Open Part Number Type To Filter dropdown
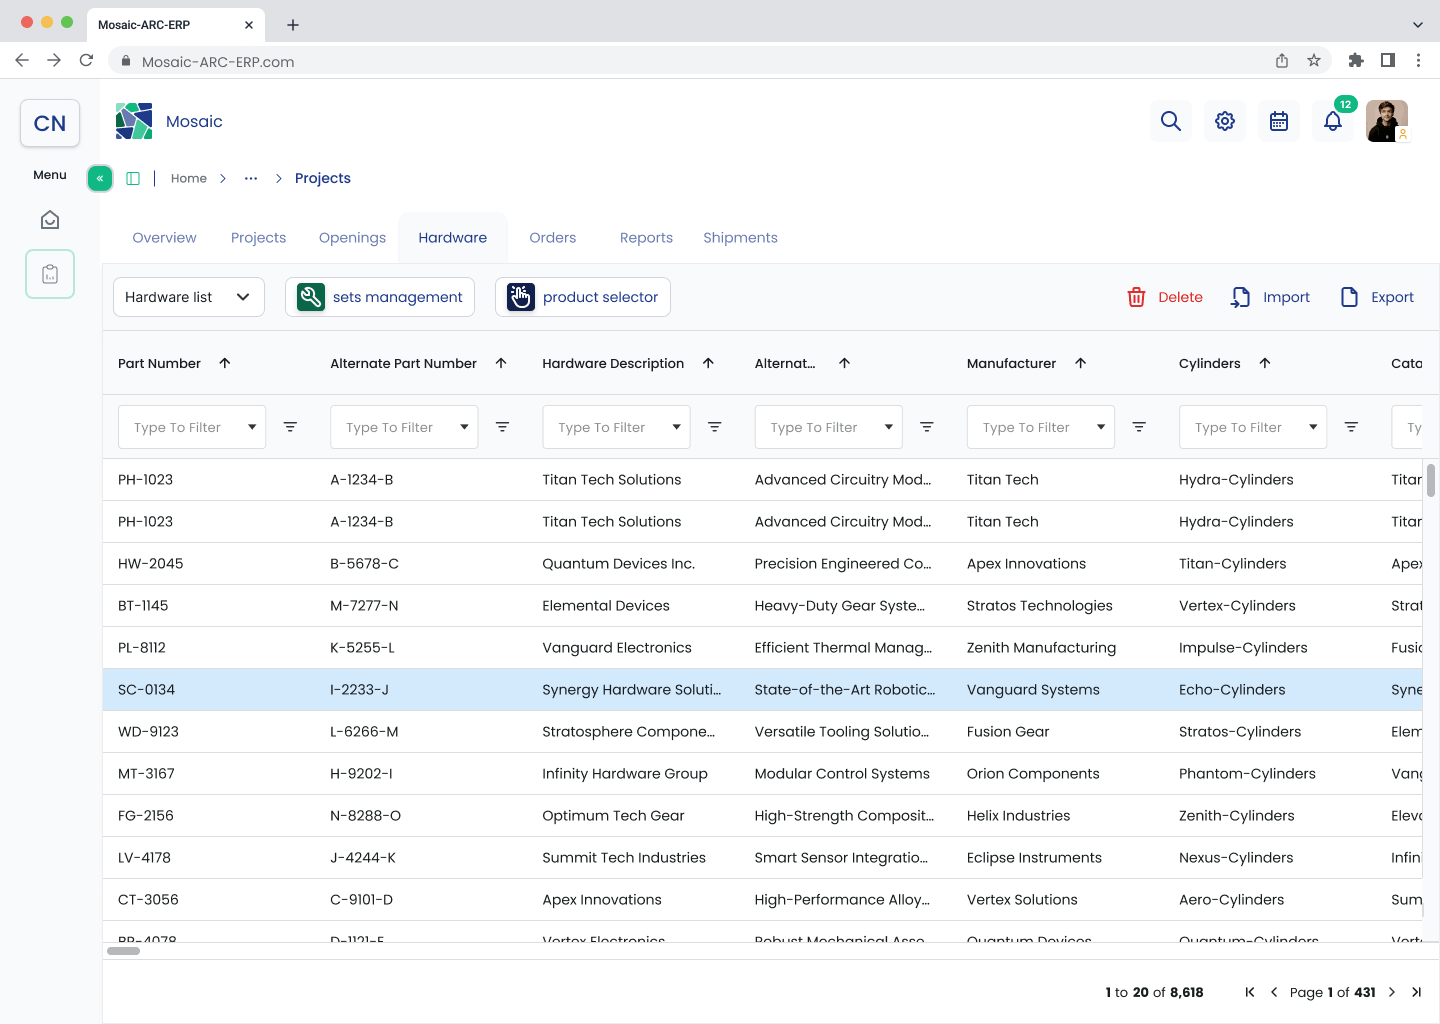This screenshot has height=1024, width=1440. tap(192, 427)
